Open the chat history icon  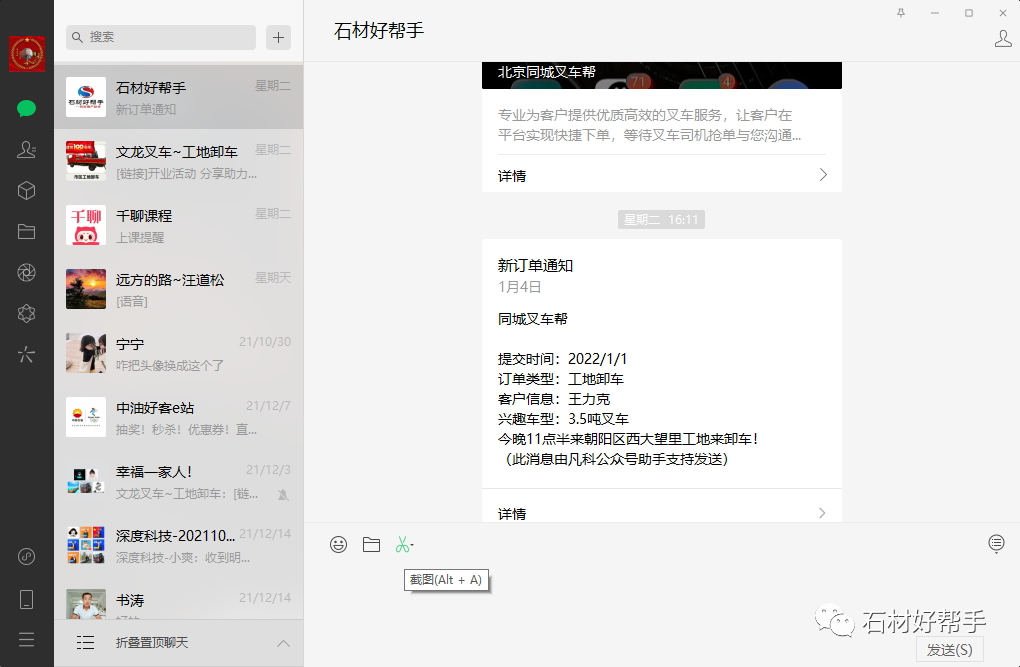[x=996, y=543]
